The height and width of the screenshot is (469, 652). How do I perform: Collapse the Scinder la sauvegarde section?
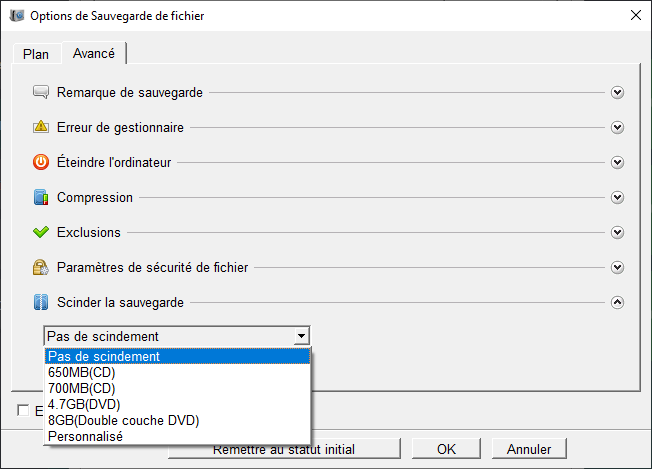[x=617, y=301]
